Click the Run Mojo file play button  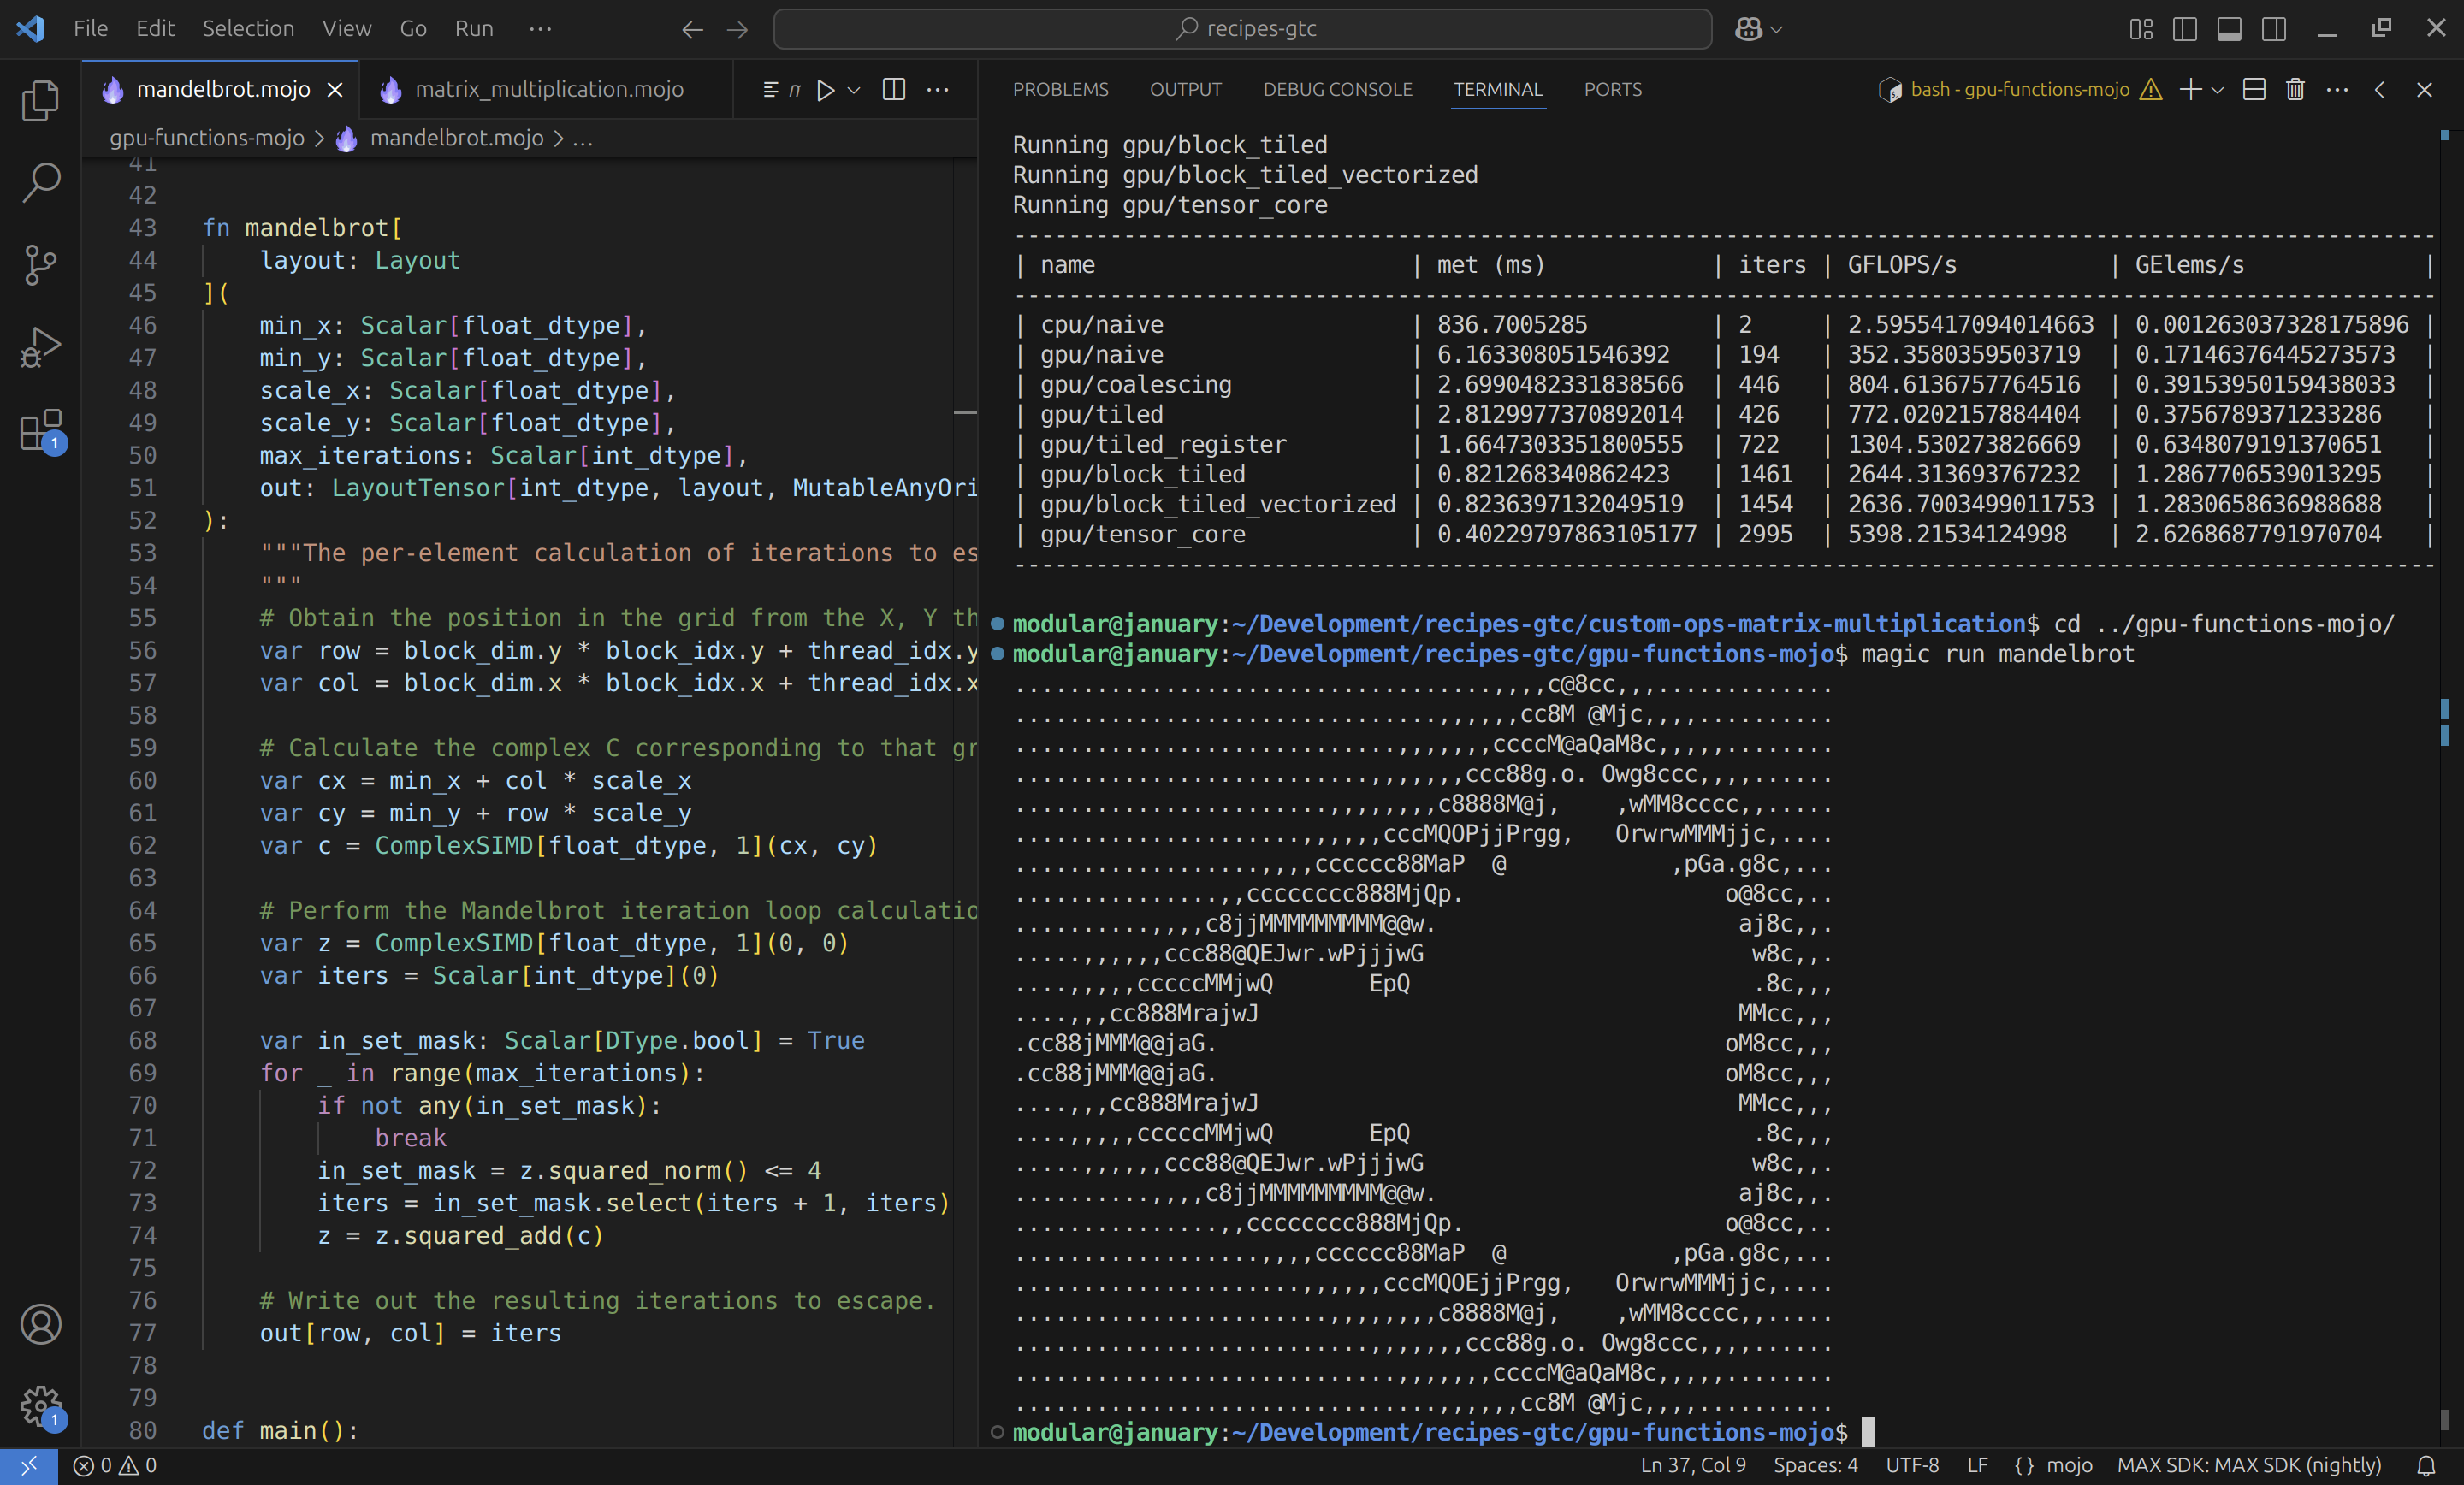point(825,90)
